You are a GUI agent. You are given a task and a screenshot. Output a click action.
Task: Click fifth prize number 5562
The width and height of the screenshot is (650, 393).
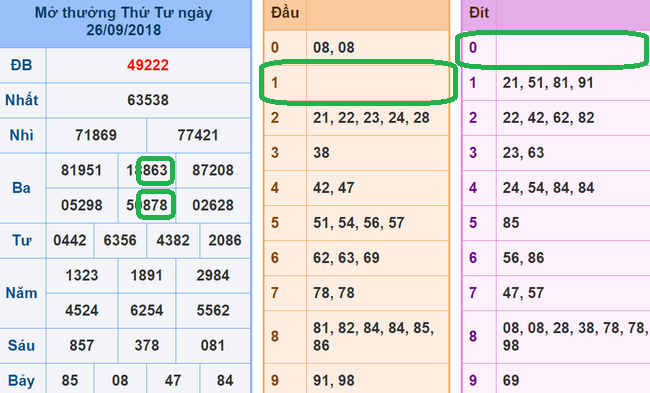tap(213, 311)
